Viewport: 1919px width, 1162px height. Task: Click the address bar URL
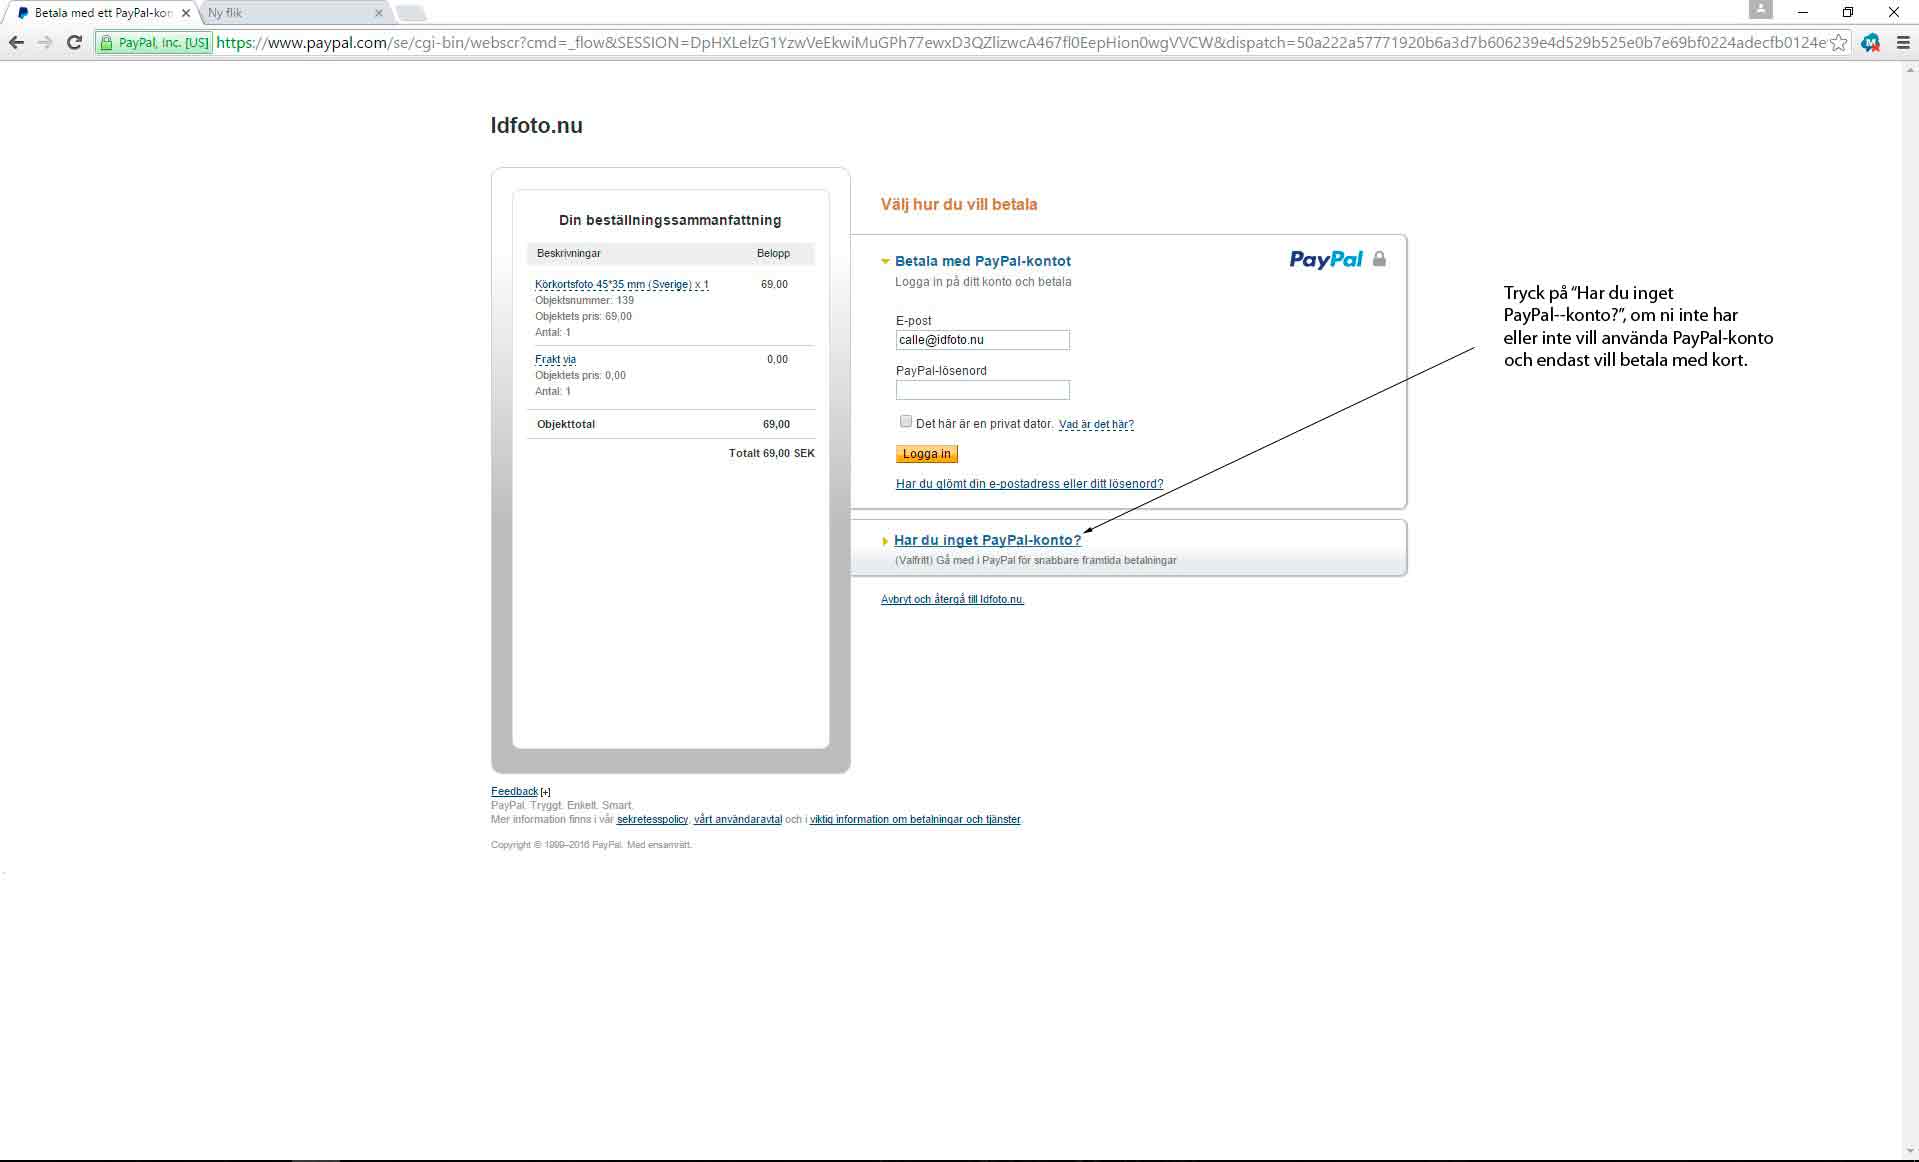1020,43
